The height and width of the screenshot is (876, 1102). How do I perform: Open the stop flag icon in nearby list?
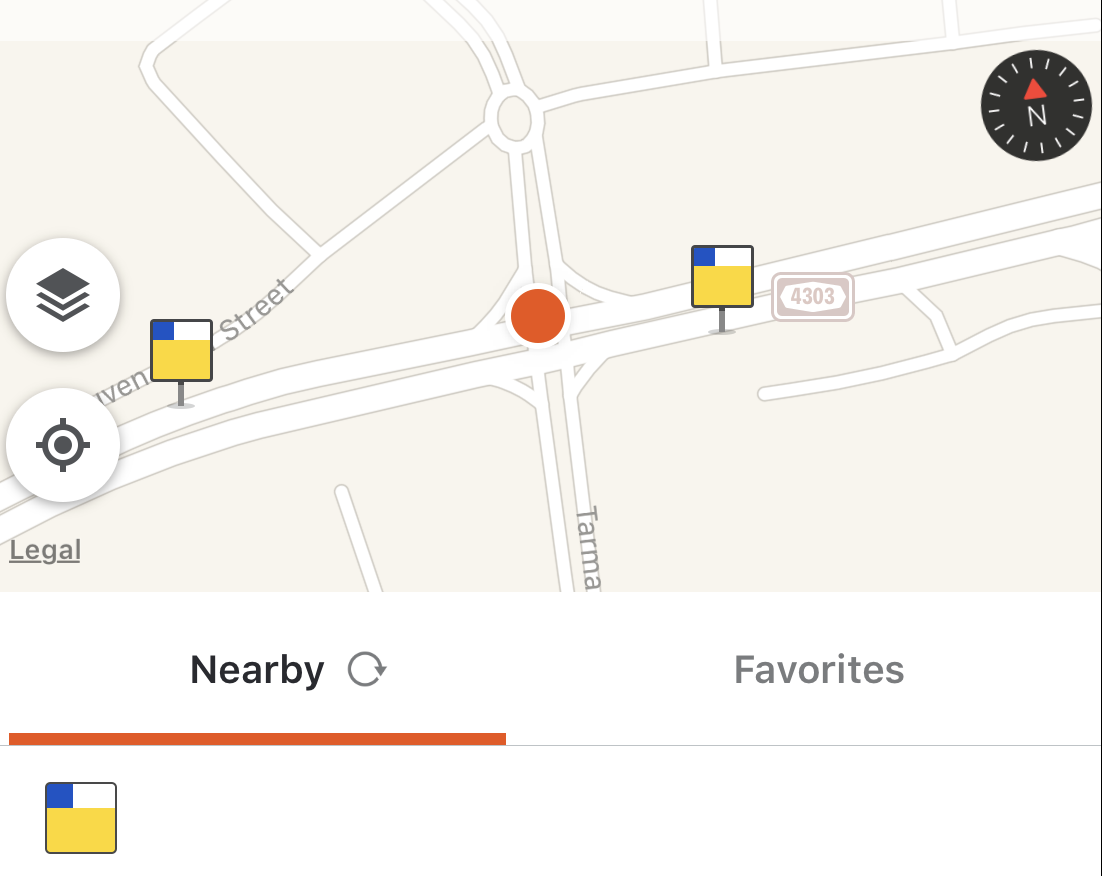81,818
